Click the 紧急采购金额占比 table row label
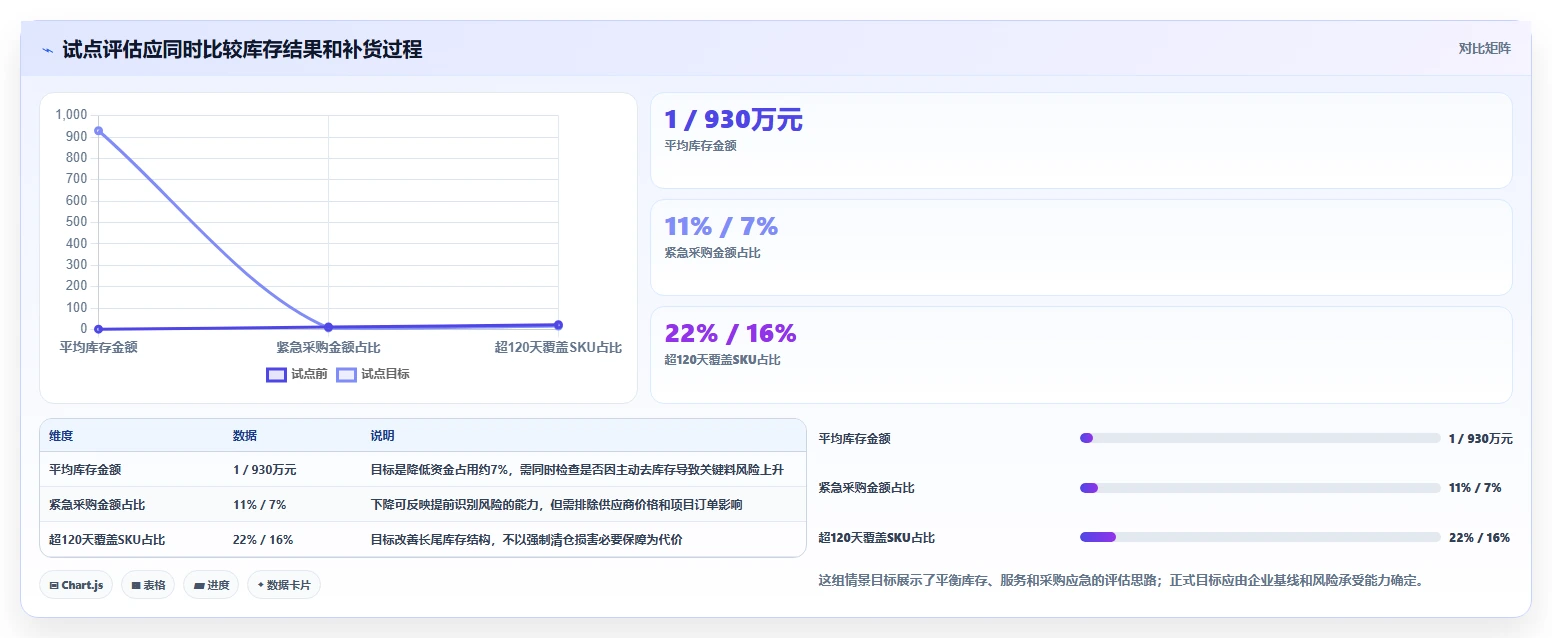Image resolution: width=1552 pixels, height=638 pixels. click(x=97, y=504)
